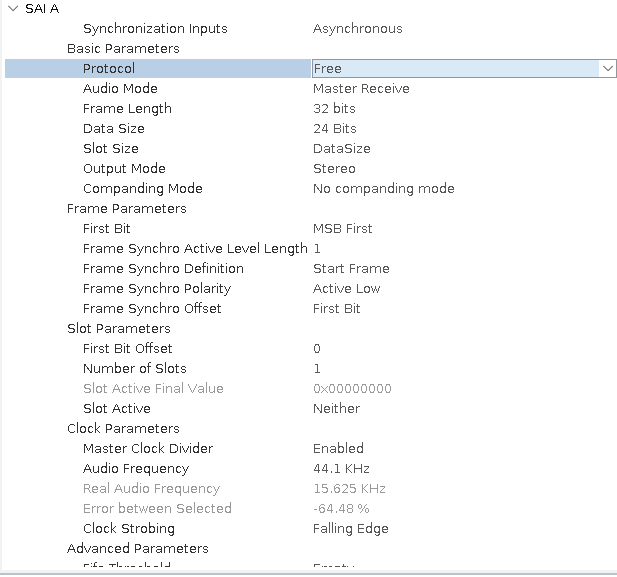Change Output Mode Stereo value

[x=334, y=169]
